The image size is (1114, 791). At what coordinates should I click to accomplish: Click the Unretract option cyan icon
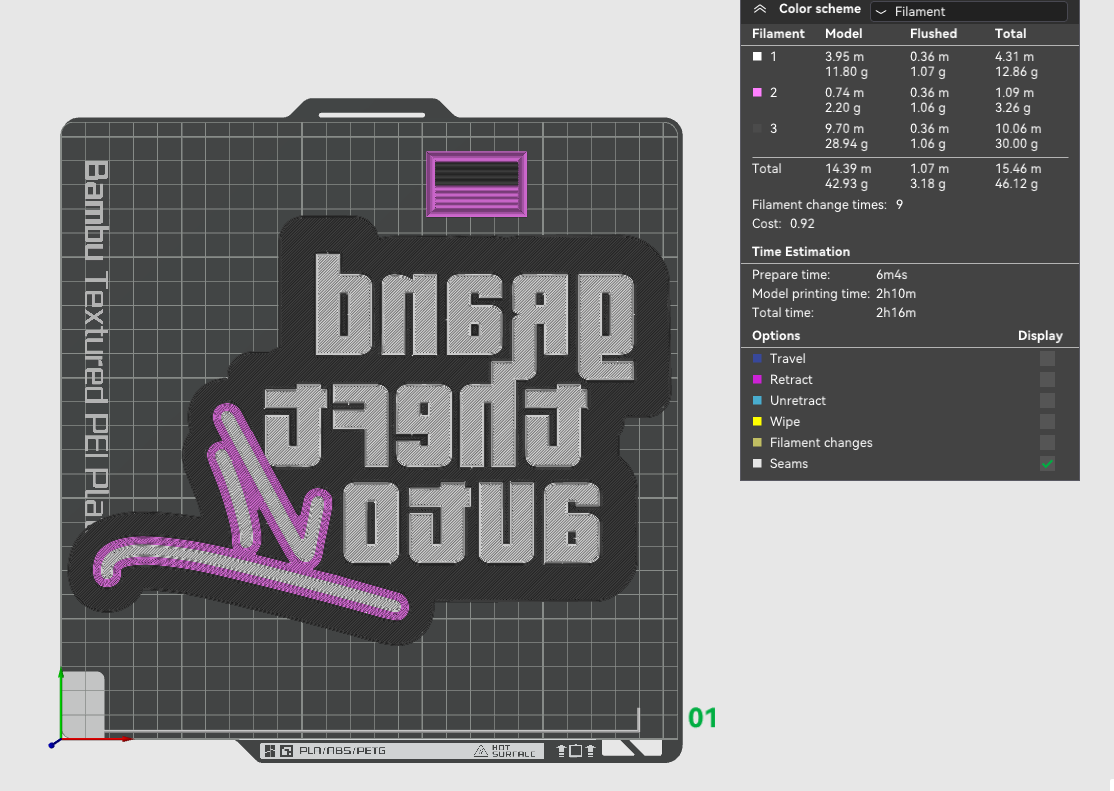click(757, 400)
